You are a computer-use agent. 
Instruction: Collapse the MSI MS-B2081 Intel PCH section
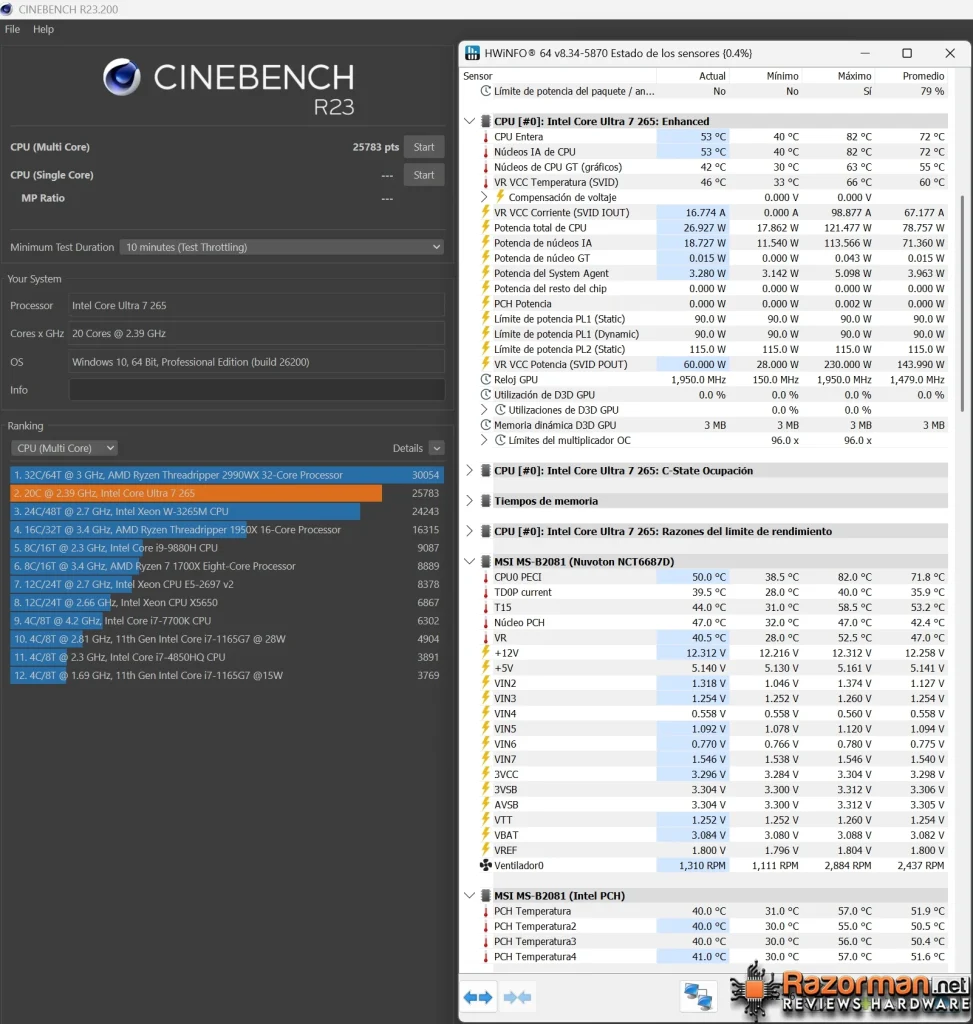(x=469, y=895)
